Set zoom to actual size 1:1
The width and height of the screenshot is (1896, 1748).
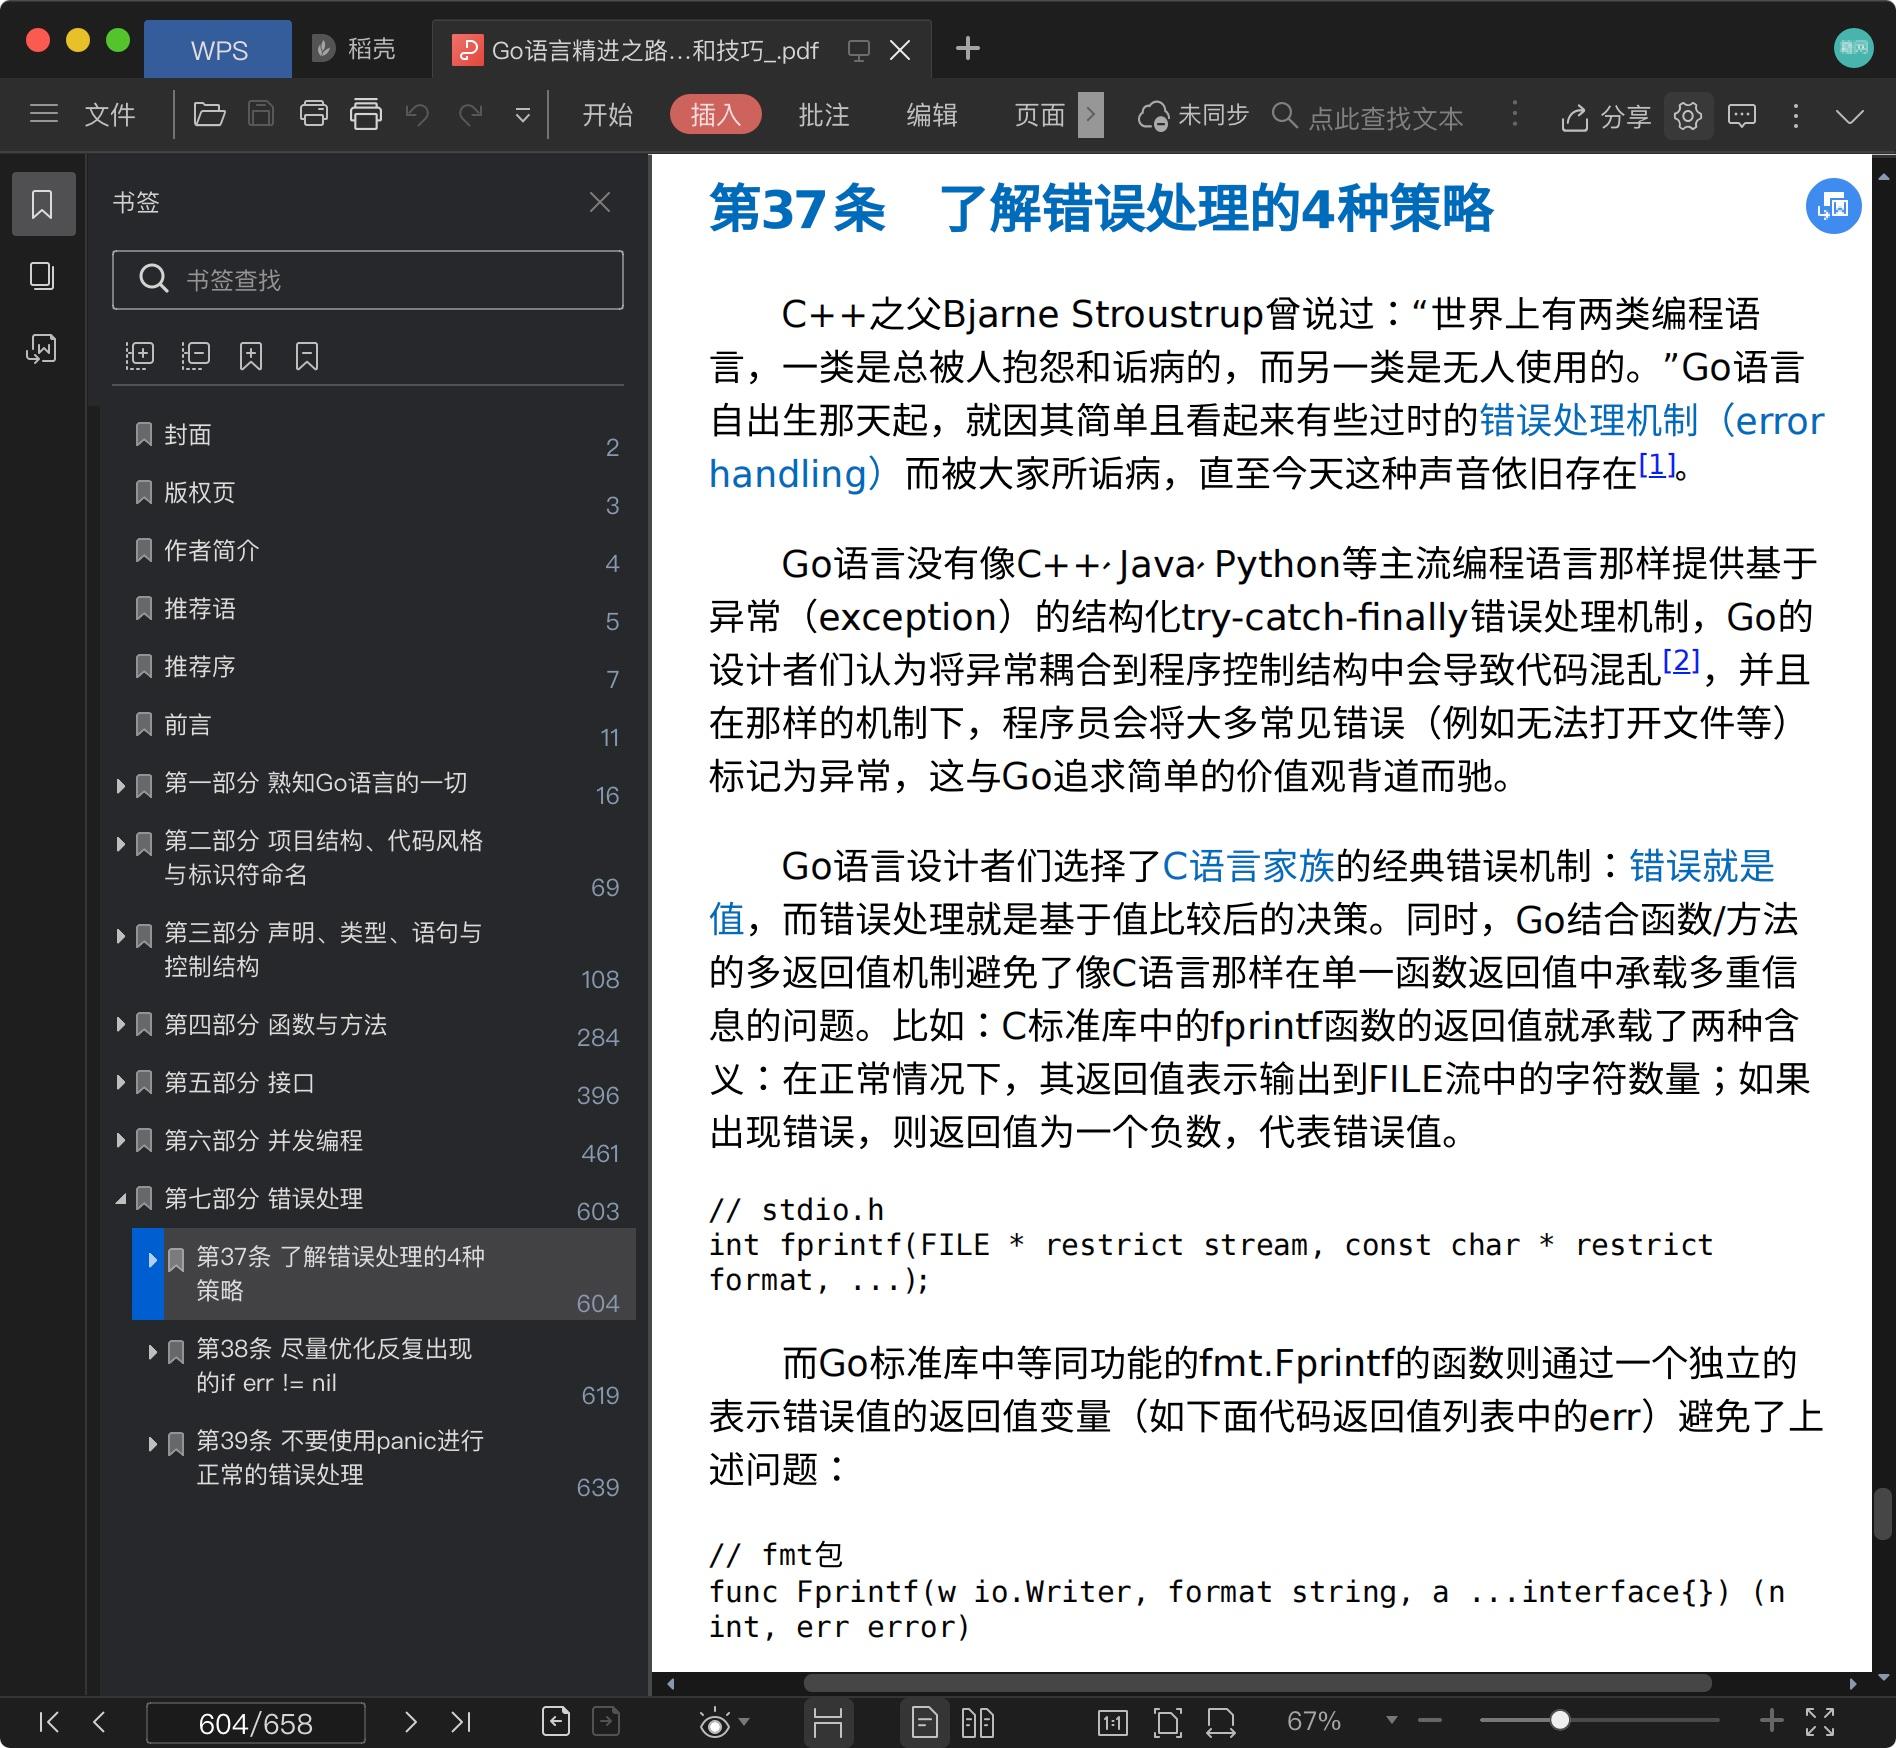tap(1112, 1722)
